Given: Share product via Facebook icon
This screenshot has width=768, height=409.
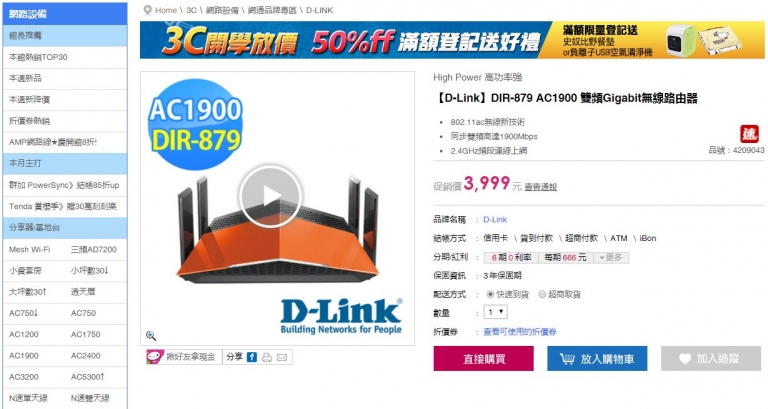Looking at the screenshot, I should click(x=252, y=357).
